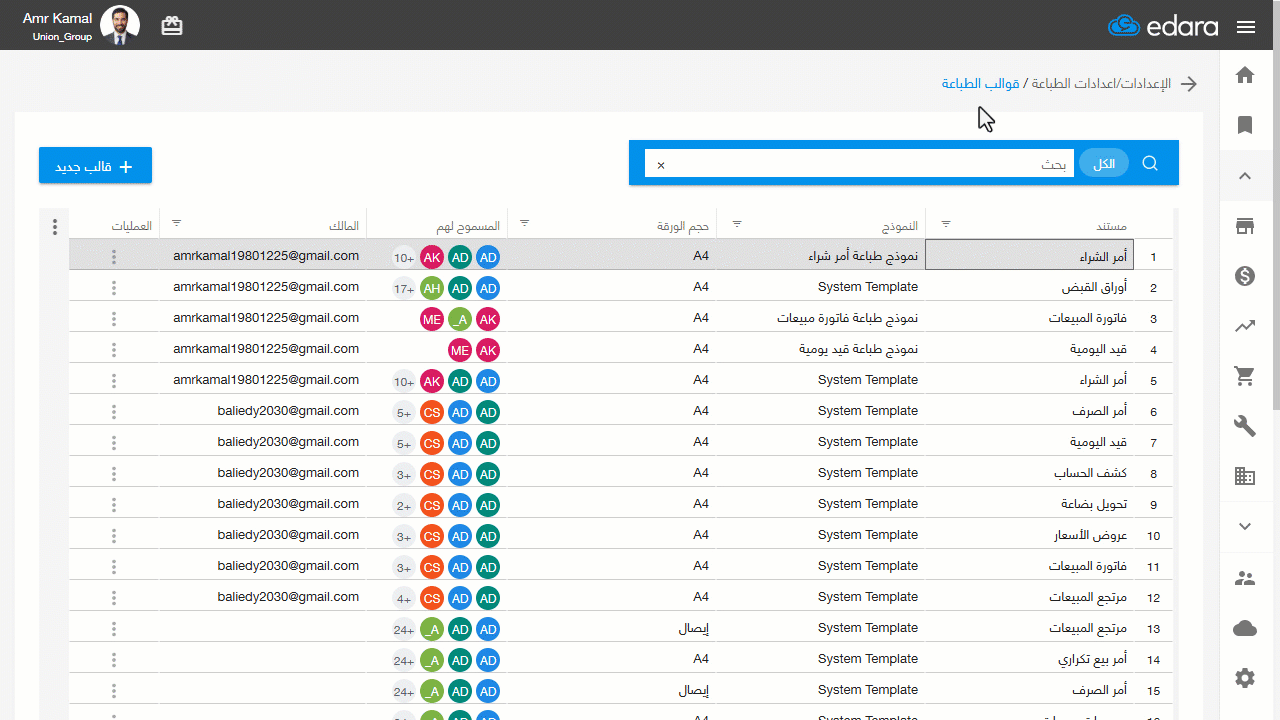Clear the search field with the x
Screen dimensions: 1280x720
click(x=660, y=164)
